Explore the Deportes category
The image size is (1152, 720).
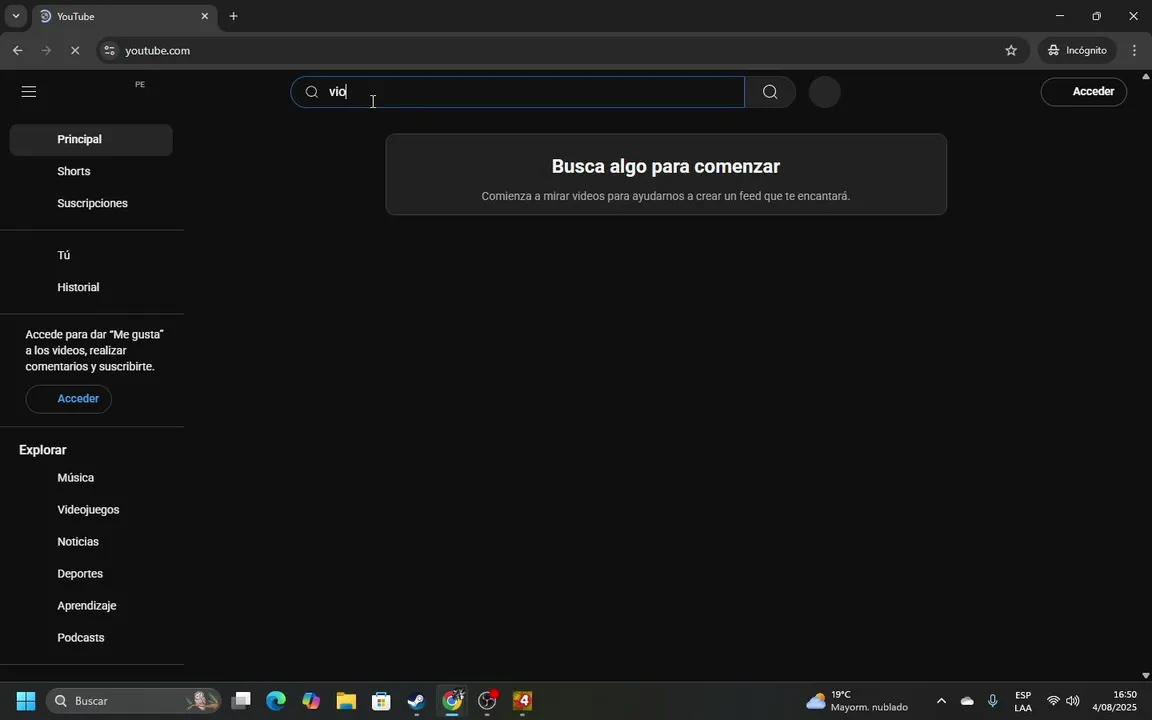point(91,574)
